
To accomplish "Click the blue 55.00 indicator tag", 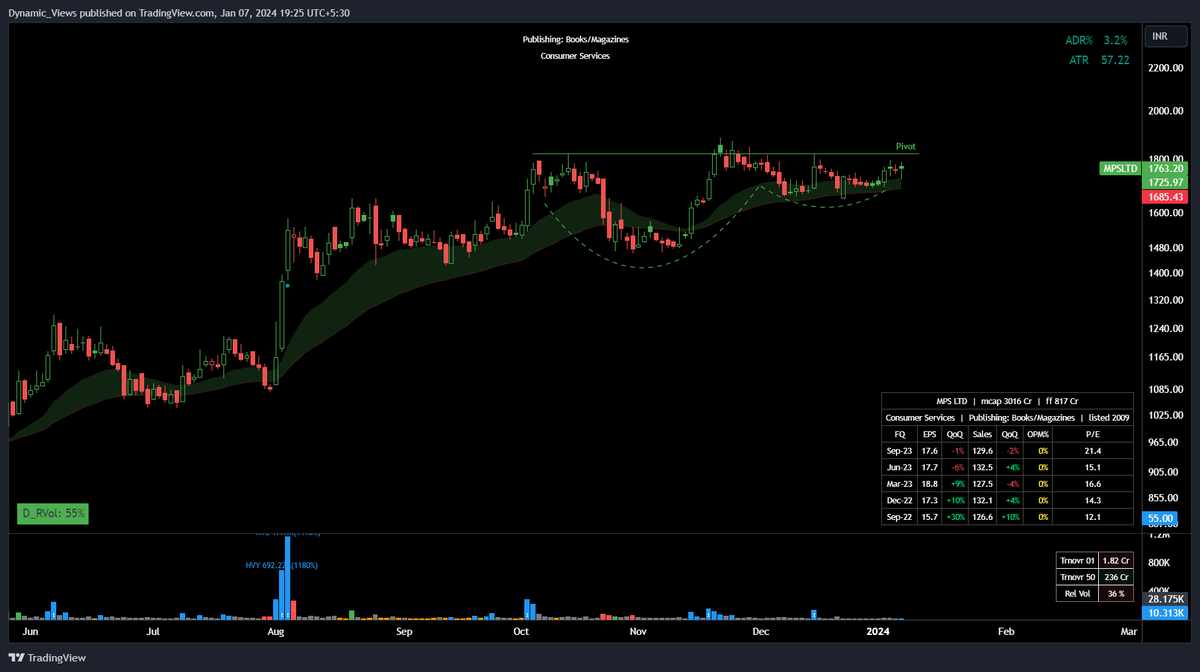I will [x=1160, y=519].
